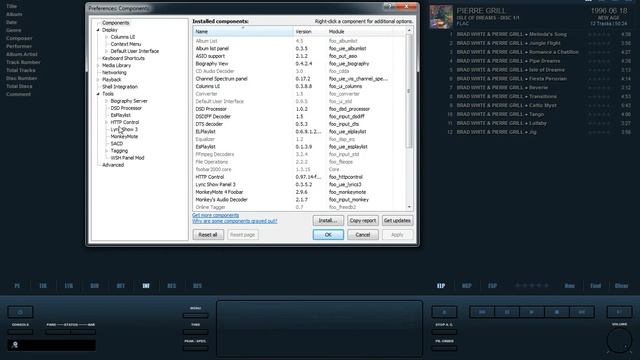Click the help question mark in Preferences title bar
Viewport: 640px width, 360px height.
388,7
